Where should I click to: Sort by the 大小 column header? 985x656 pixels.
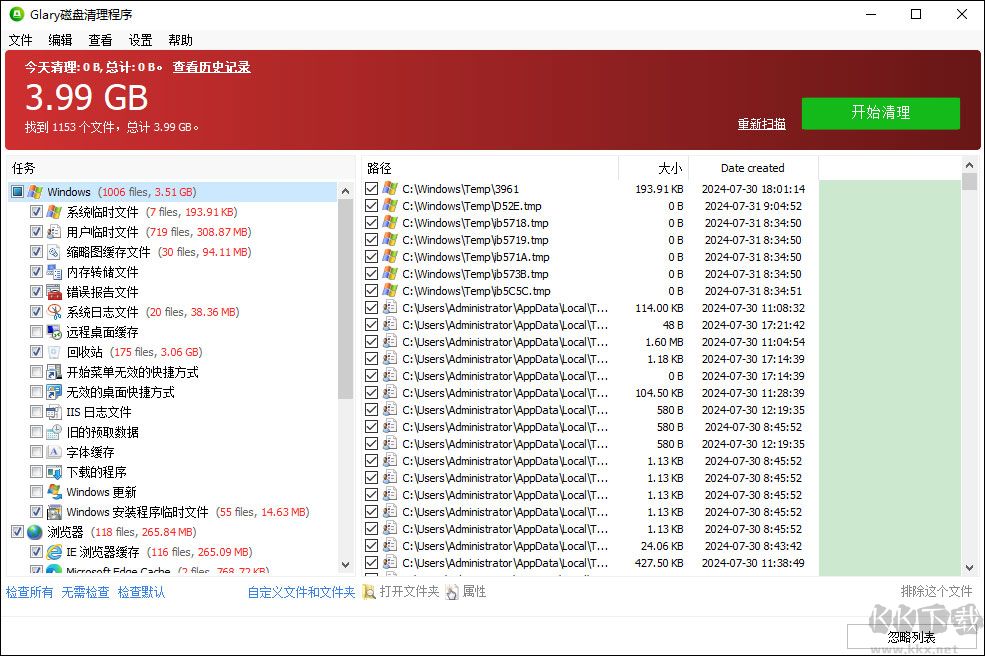coord(654,168)
